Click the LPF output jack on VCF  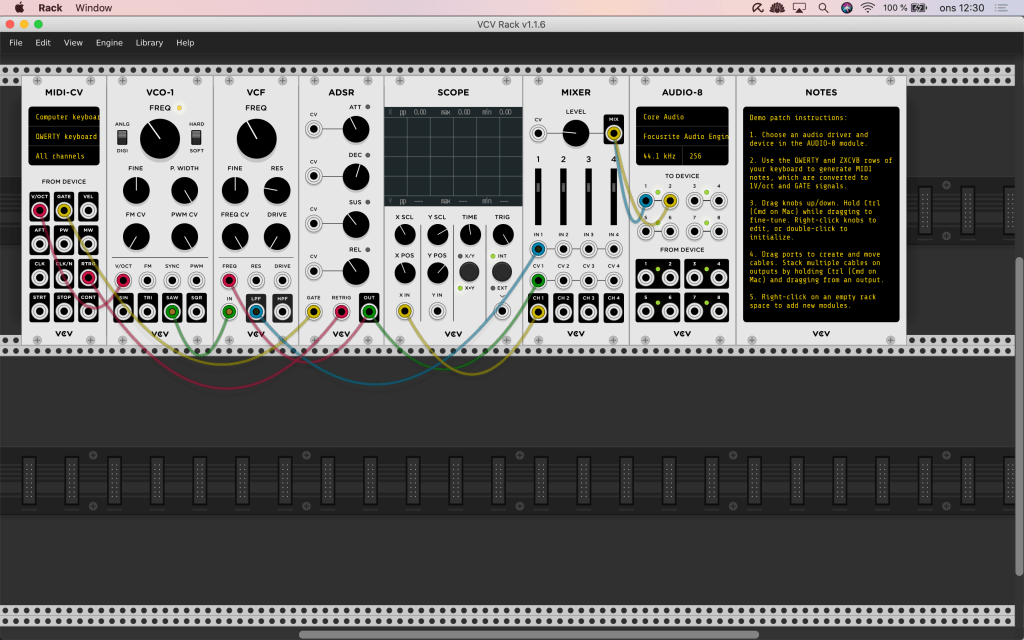(x=256, y=312)
